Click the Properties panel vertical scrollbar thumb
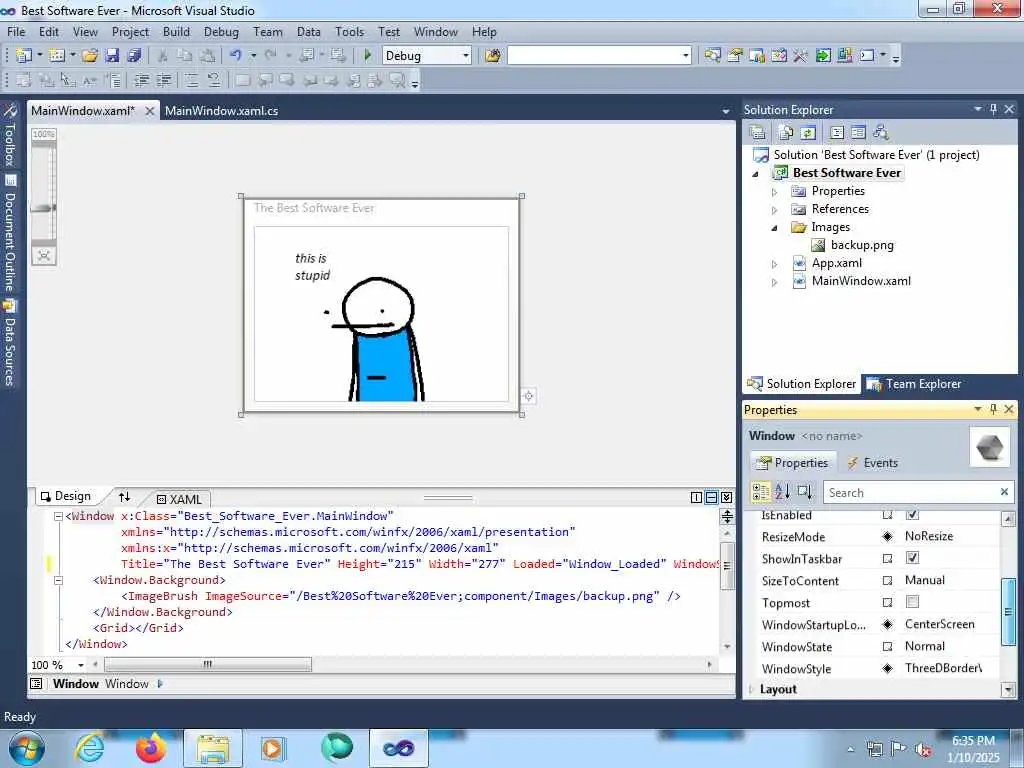This screenshot has height=768, width=1024. [1008, 612]
